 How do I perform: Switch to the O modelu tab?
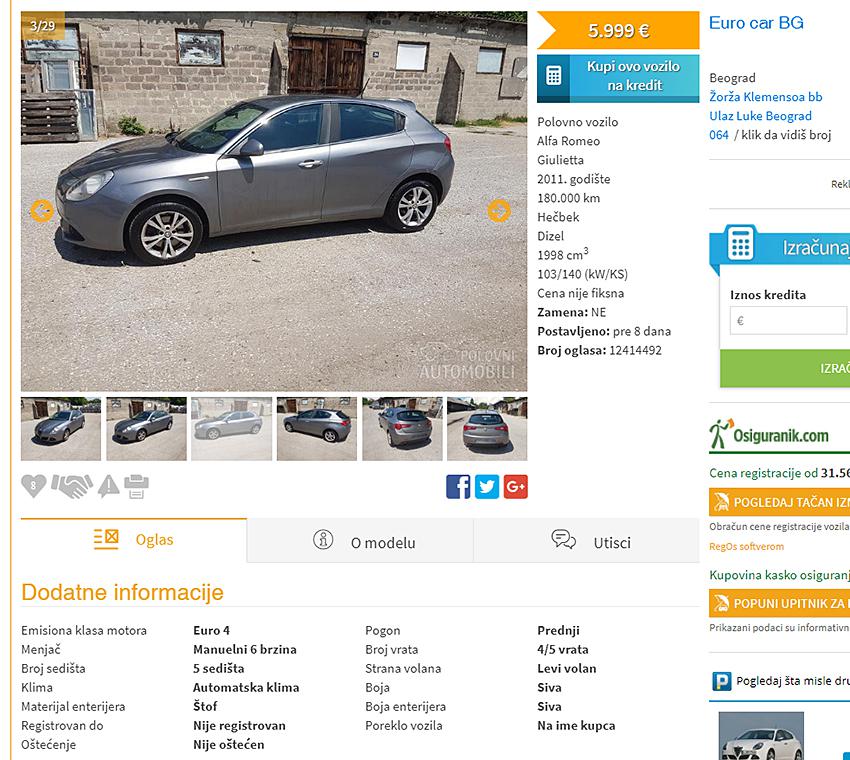[x=360, y=541]
